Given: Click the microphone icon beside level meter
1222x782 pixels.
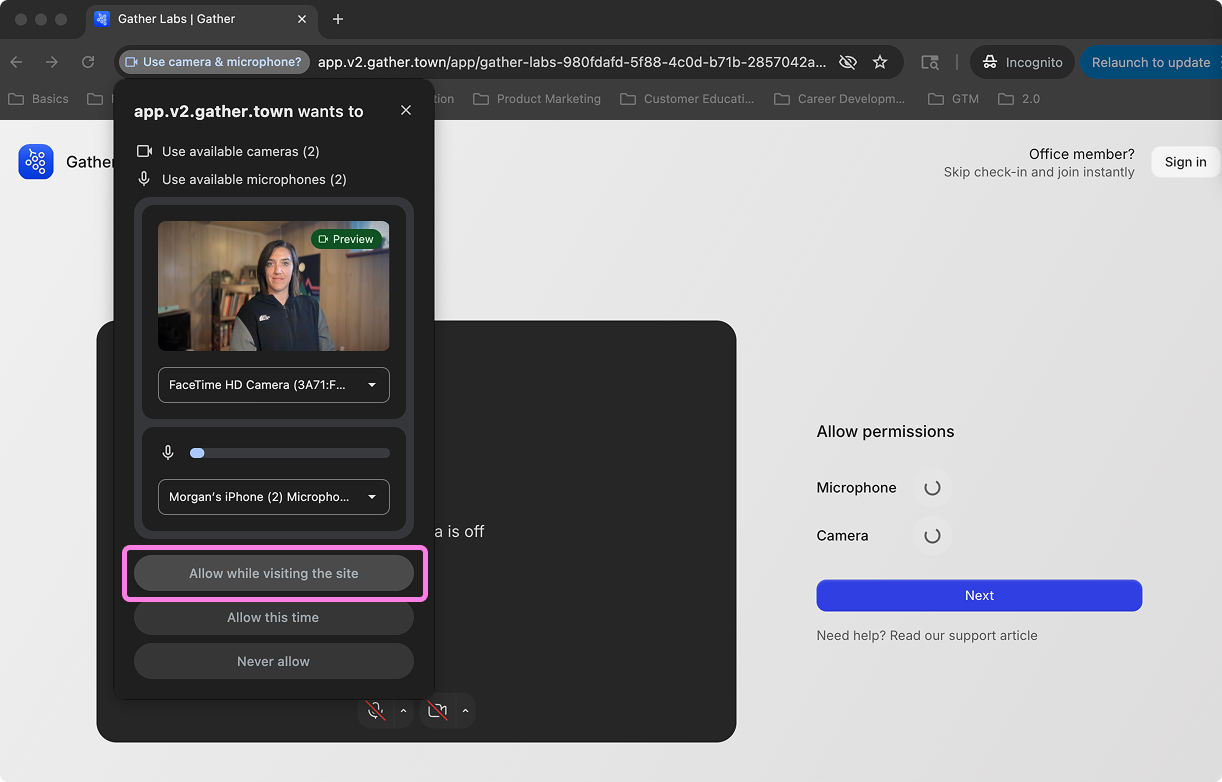Looking at the screenshot, I should tap(168, 453).
